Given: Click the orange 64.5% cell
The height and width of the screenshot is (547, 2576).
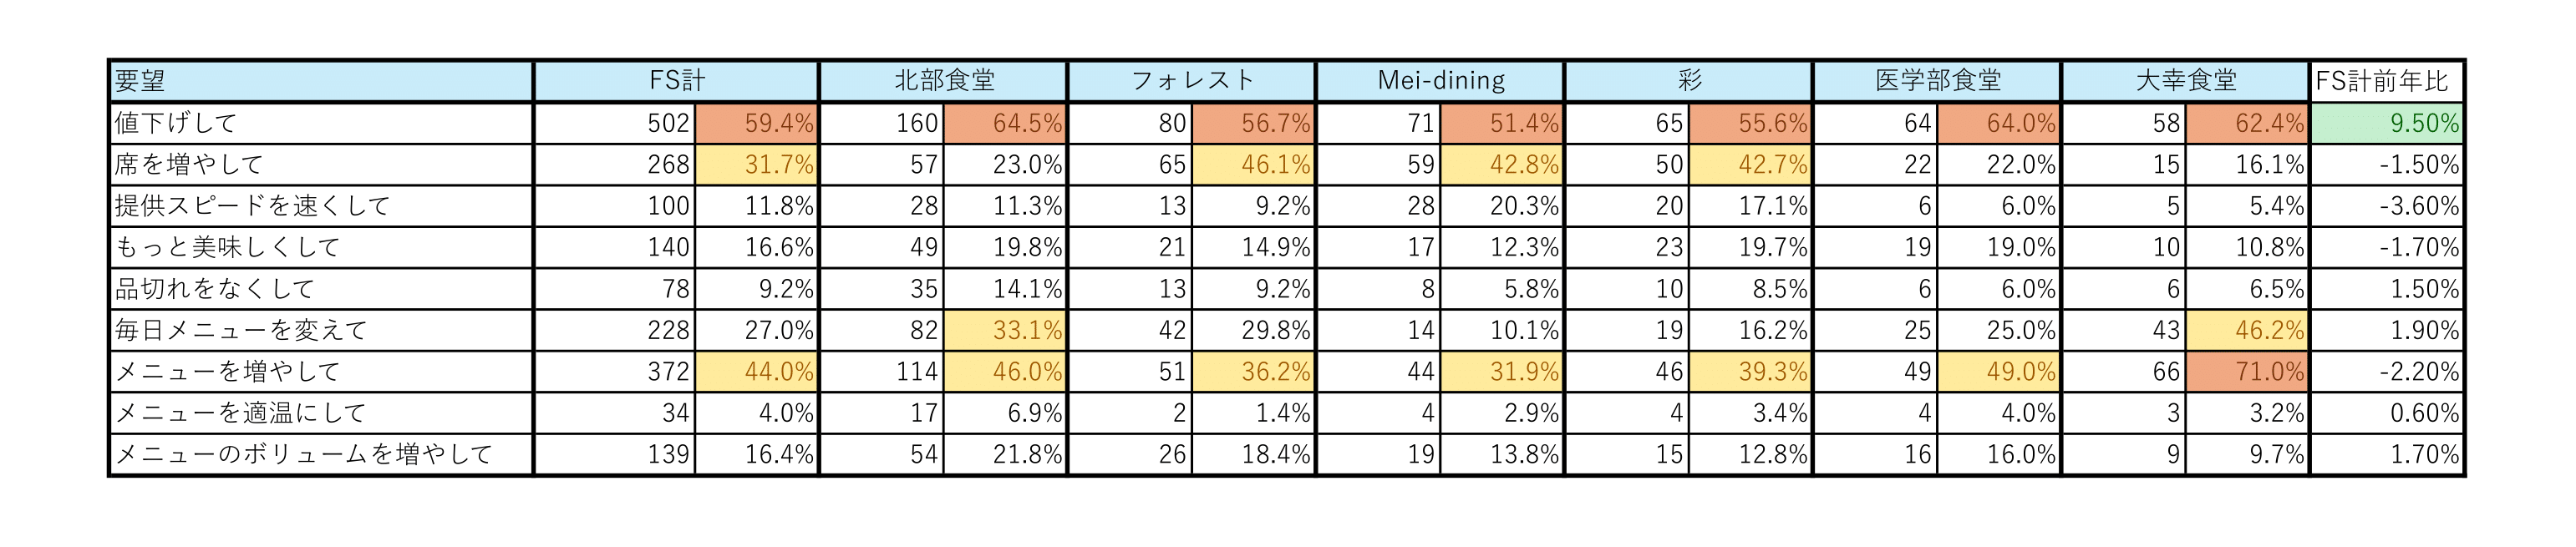Looking at the screenshot, I should [1005, 123].
